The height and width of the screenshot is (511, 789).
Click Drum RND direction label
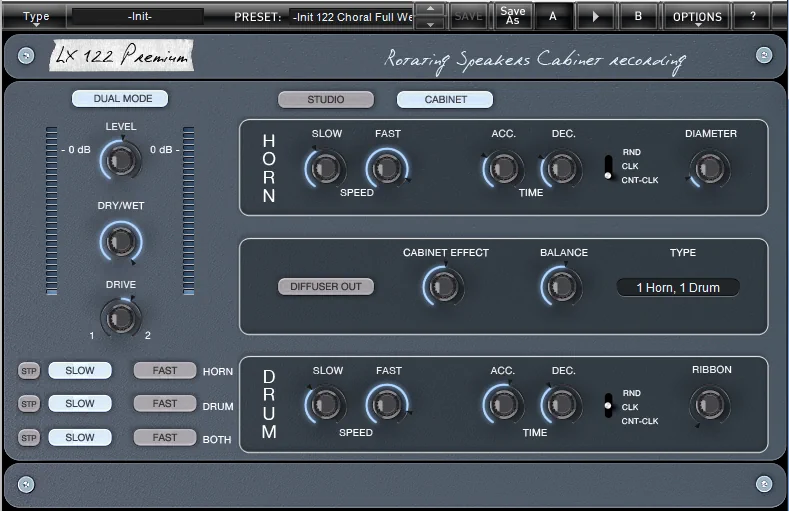[x=632, y=393]
